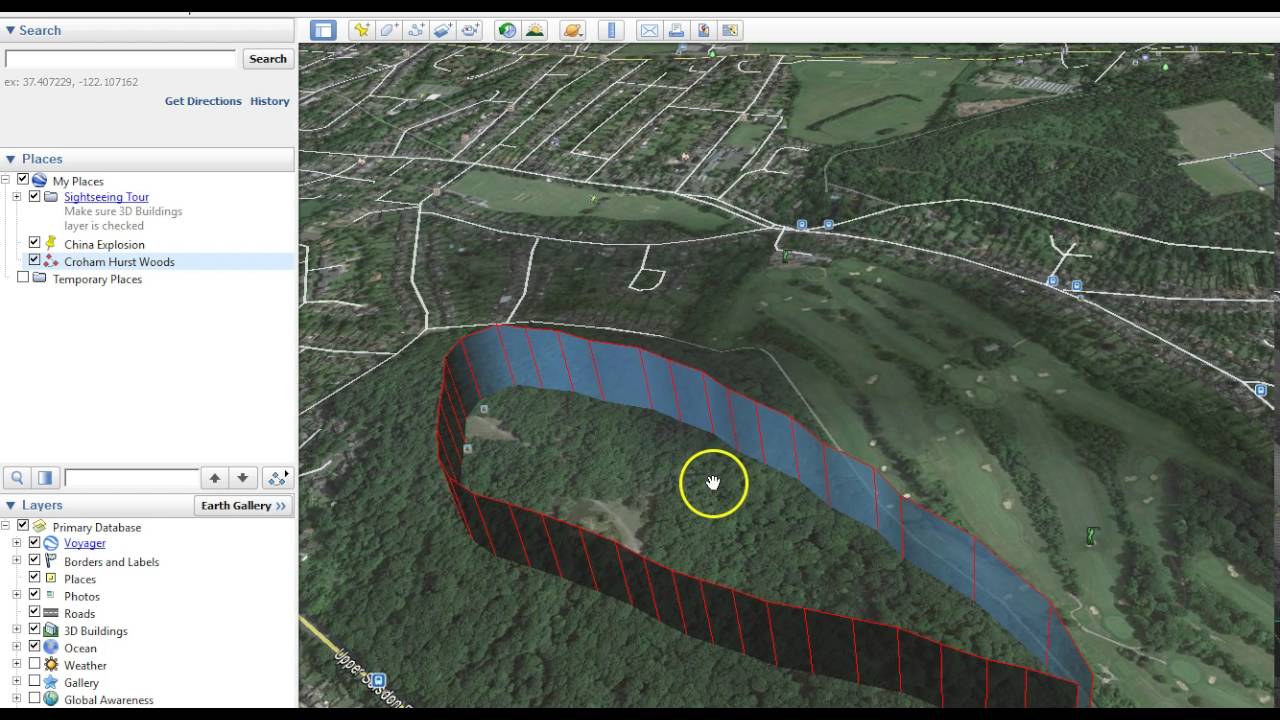Open the planet switcher (Saturn icon)

point(573,30)
